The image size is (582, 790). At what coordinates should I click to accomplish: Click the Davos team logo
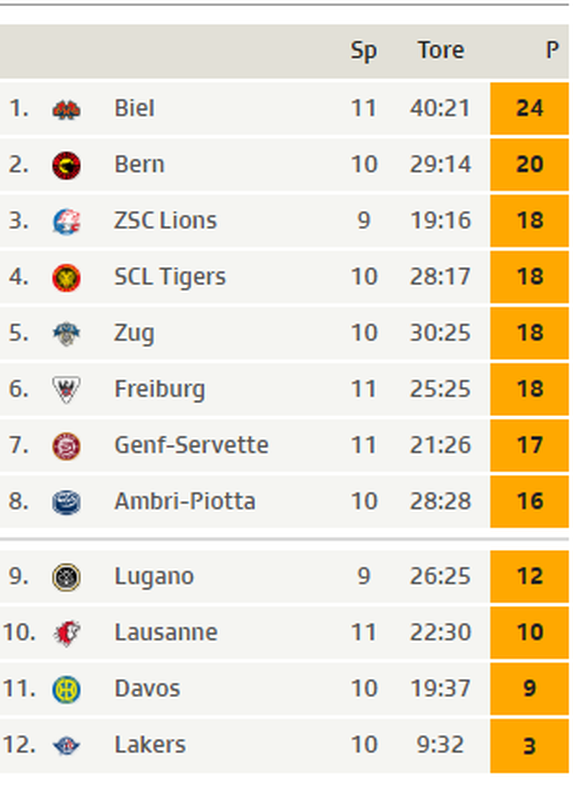click(x=67, y=690)
